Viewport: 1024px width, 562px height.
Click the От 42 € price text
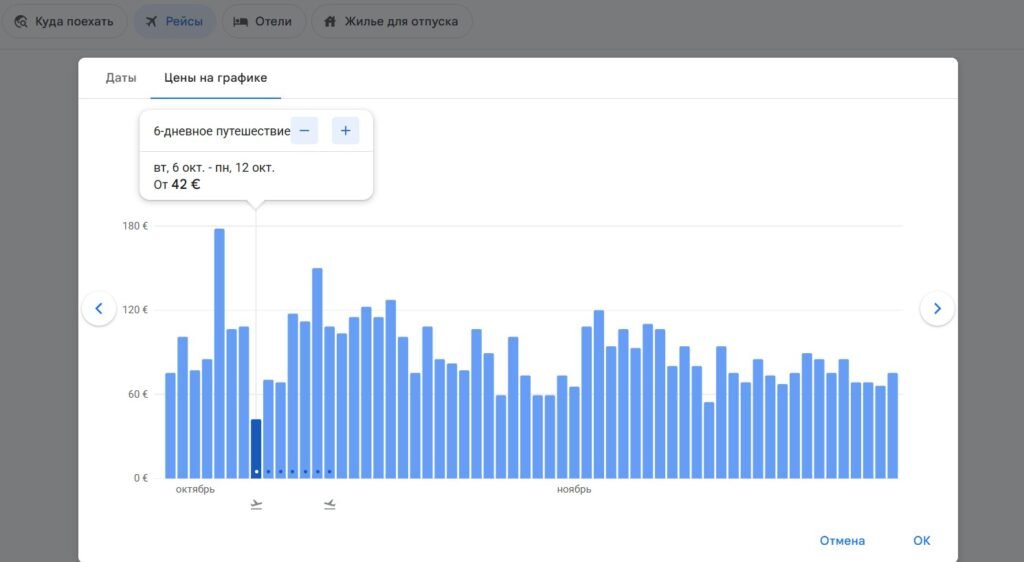coord(177,185)
